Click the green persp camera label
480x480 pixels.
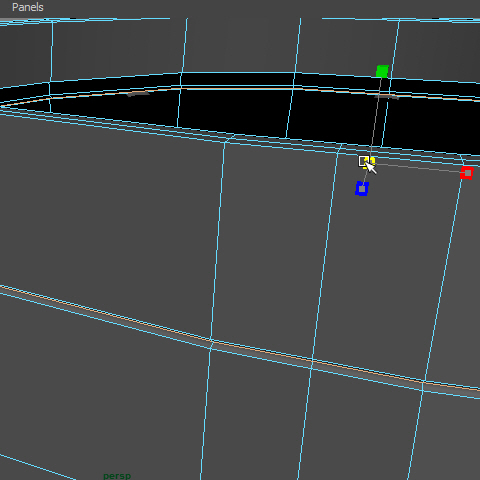(x=117, y=476)
